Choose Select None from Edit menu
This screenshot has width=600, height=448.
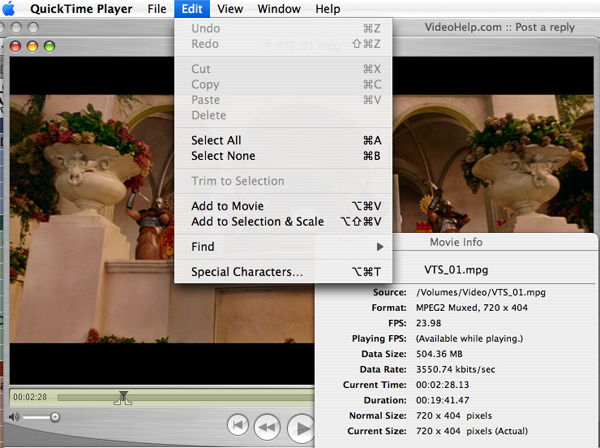coord(283,156)
